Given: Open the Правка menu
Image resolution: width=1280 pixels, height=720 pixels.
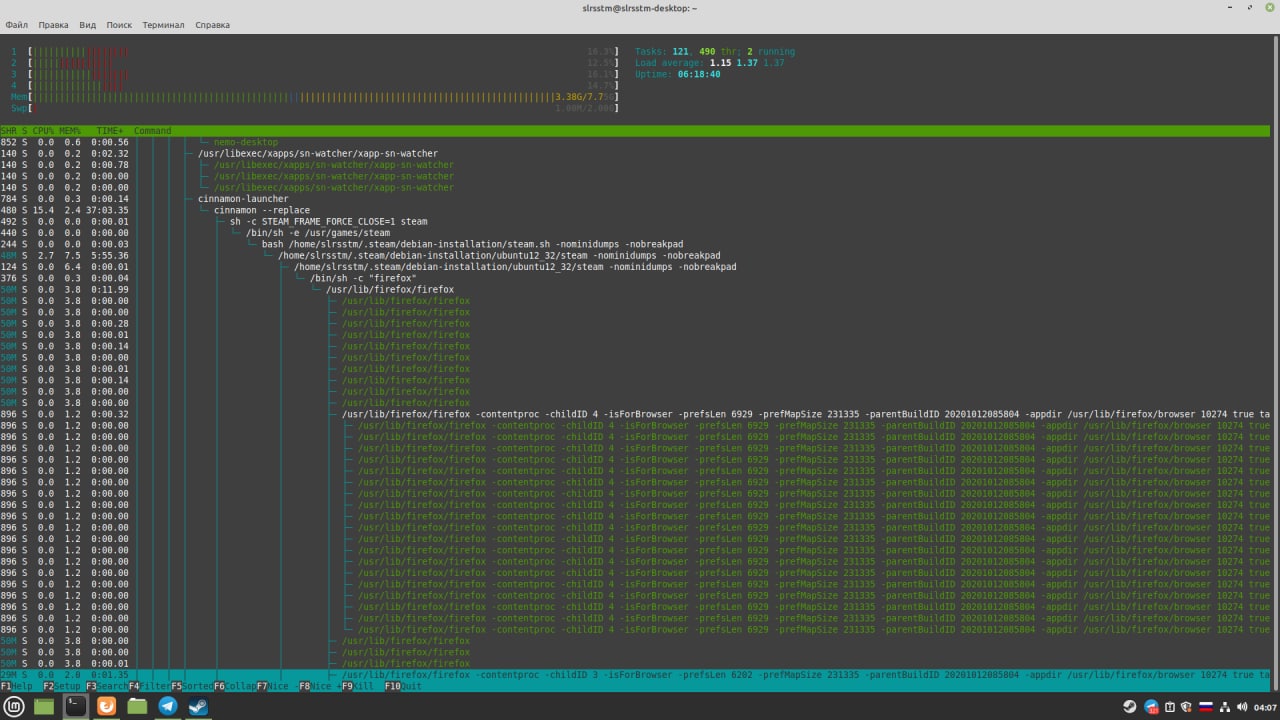Looking at the screenshot, I should [53, 24].
